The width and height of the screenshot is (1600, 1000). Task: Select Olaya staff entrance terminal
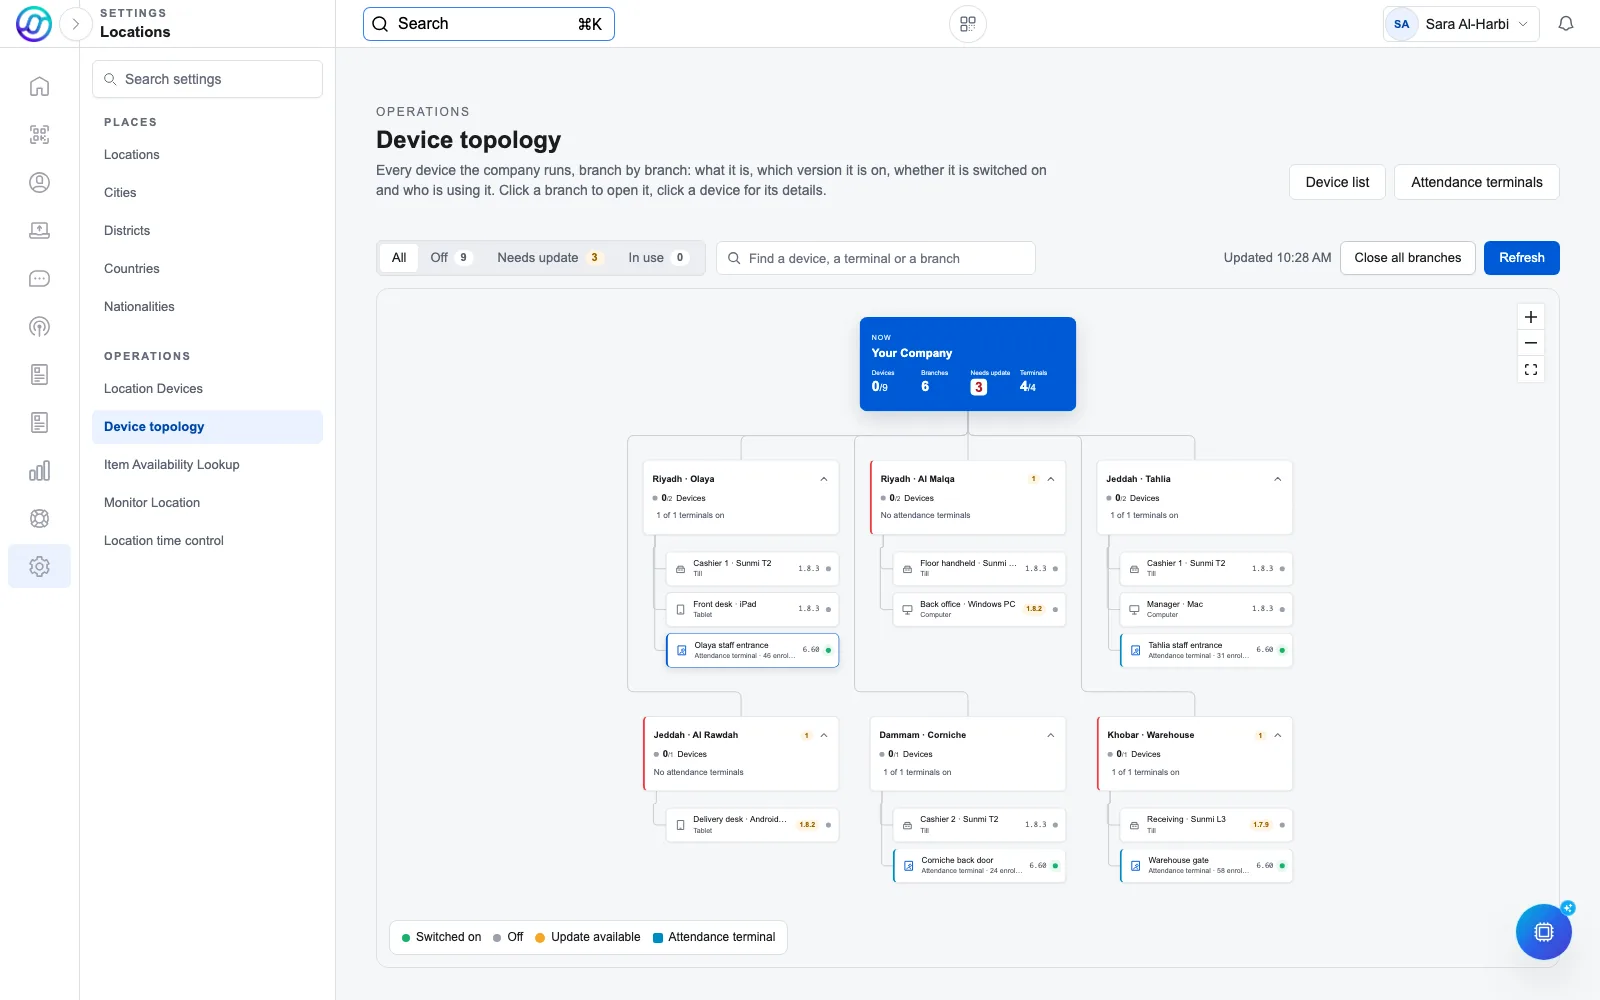pyautogui.click(x=752, y=650)
